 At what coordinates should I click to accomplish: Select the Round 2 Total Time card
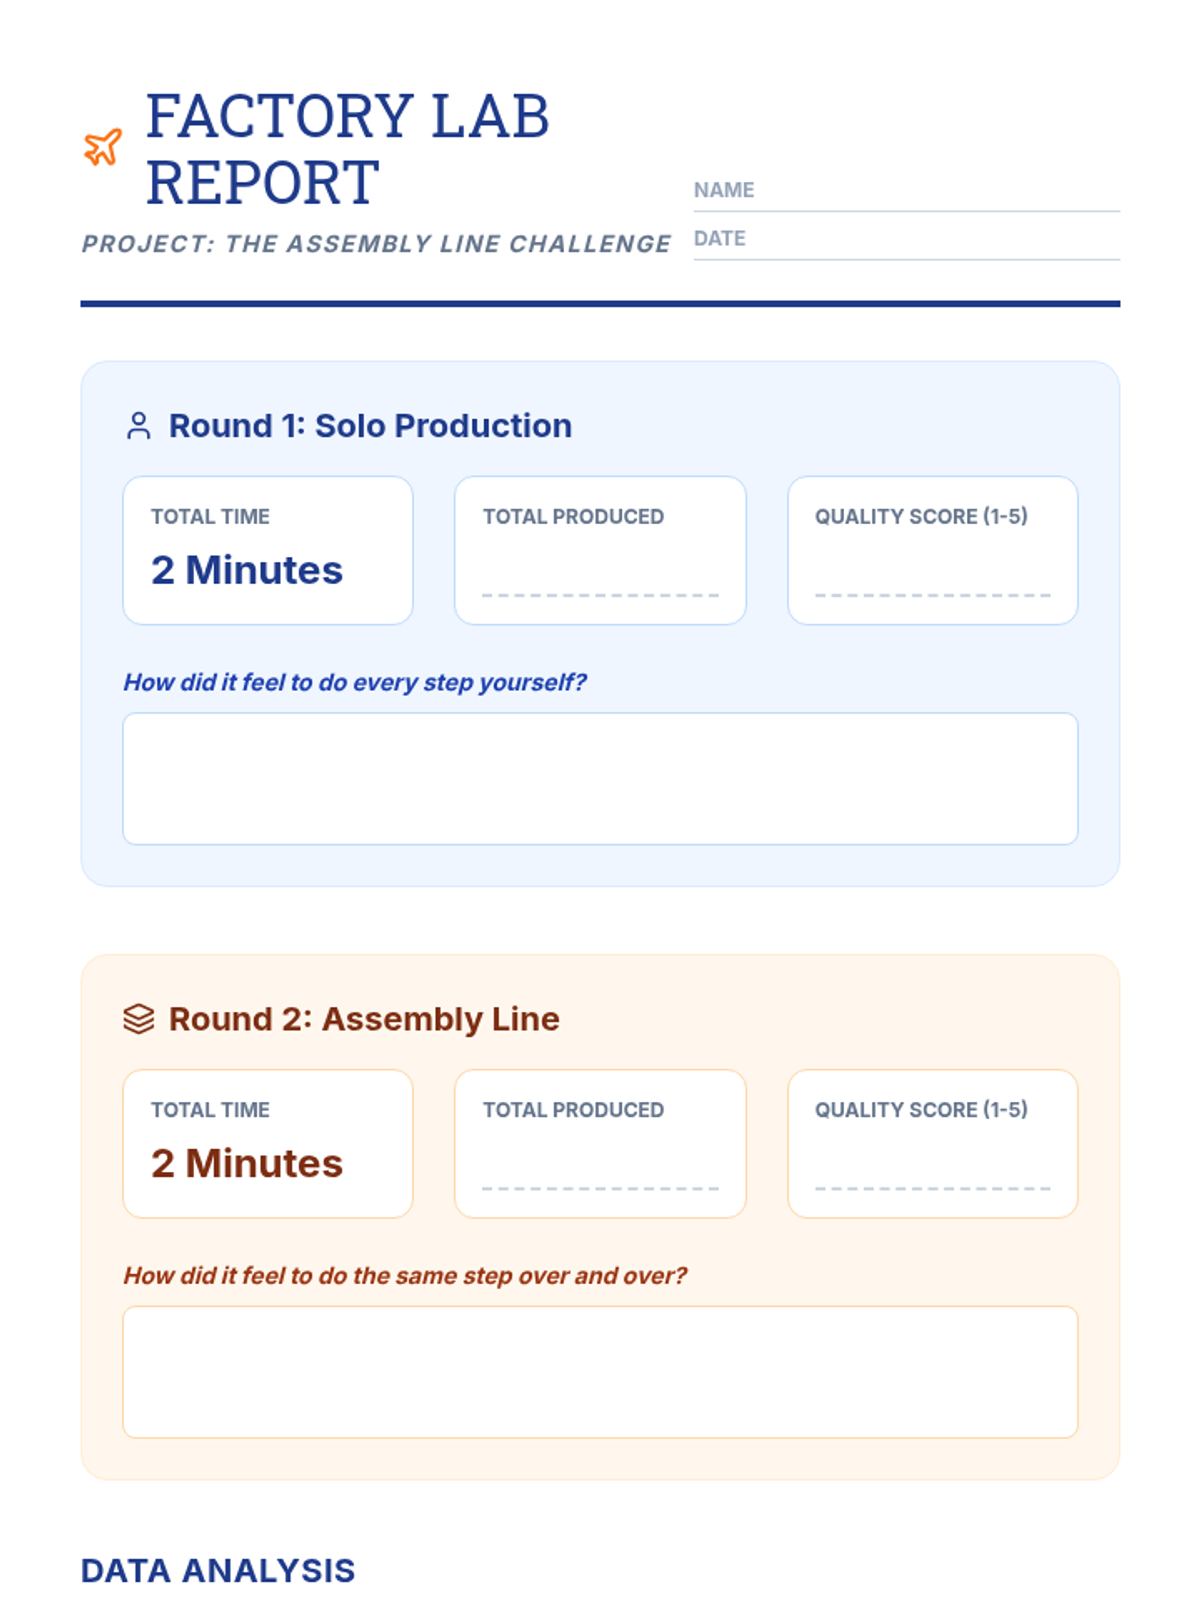pos(268,1143)
